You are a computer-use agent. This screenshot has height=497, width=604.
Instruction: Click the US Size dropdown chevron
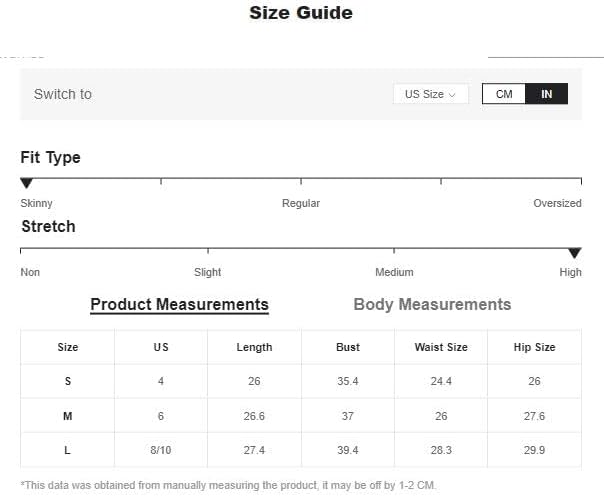coord(452,95)
